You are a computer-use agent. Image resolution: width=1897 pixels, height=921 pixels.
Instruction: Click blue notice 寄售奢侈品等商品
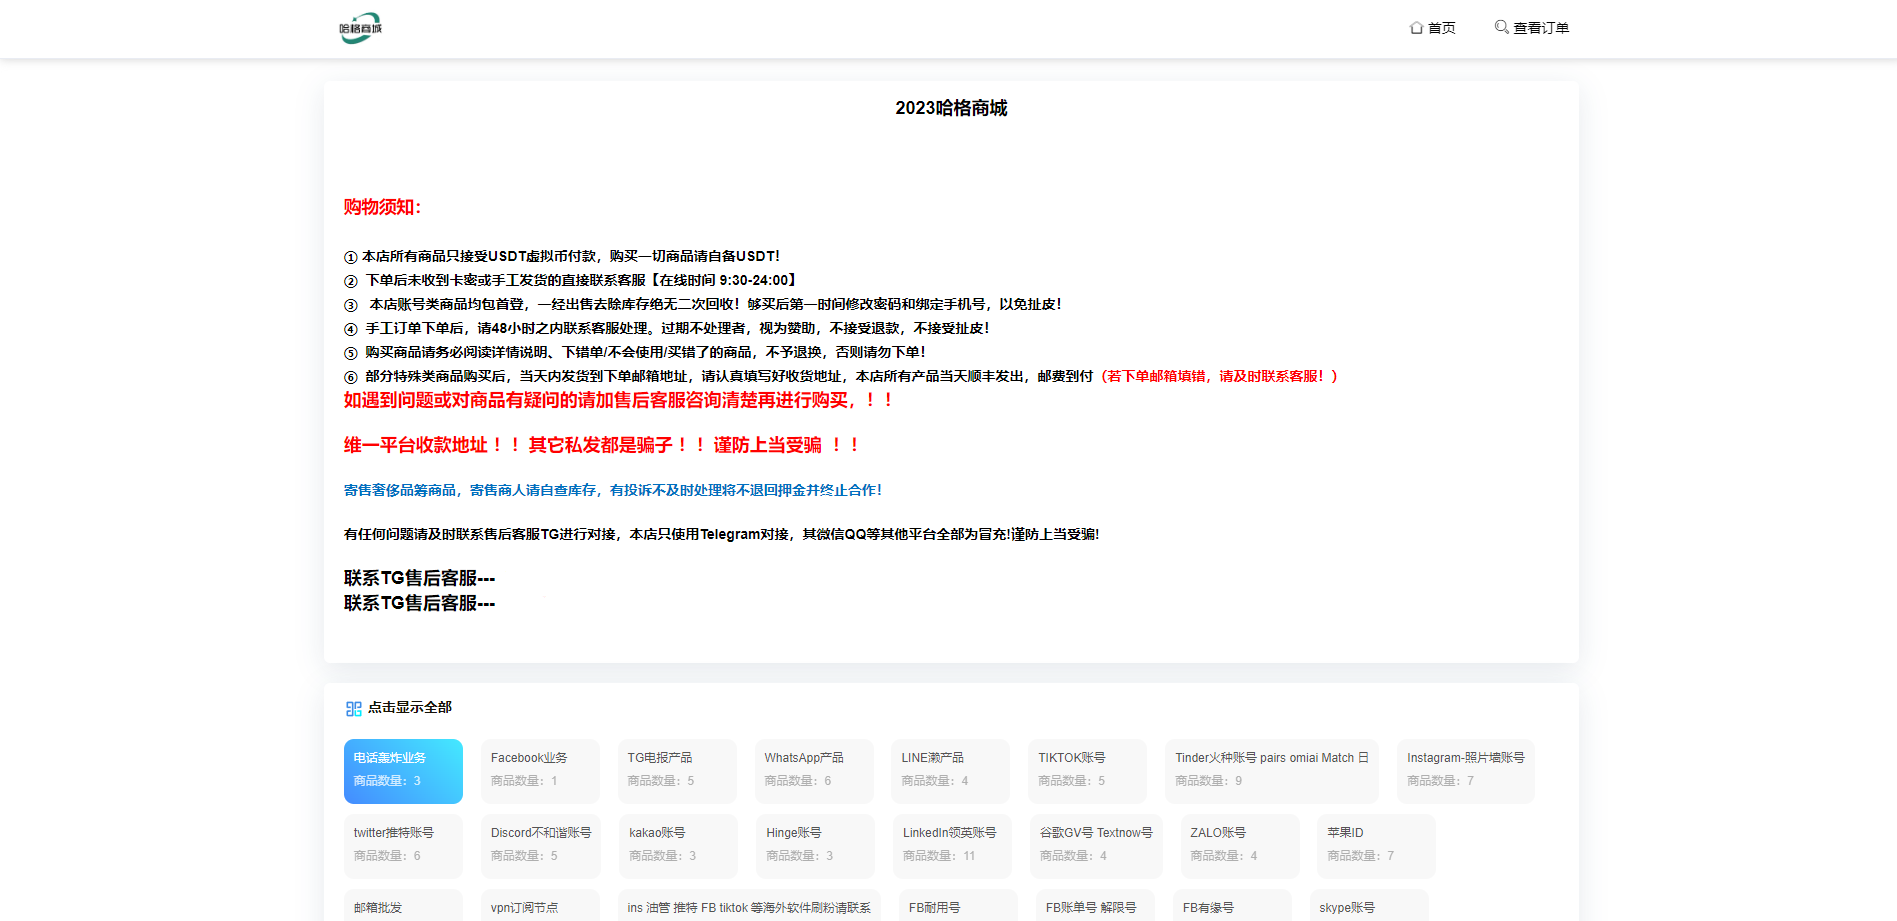[x=613, y=490]
